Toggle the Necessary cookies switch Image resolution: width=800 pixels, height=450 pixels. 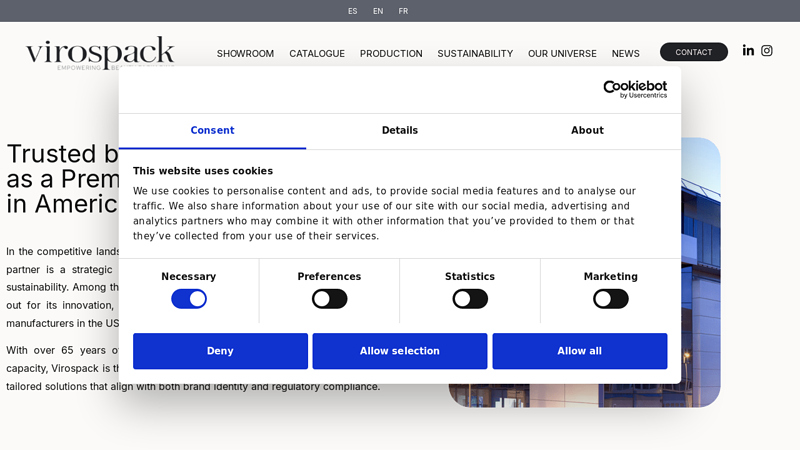pyautogui.click(x=189, y=298)
